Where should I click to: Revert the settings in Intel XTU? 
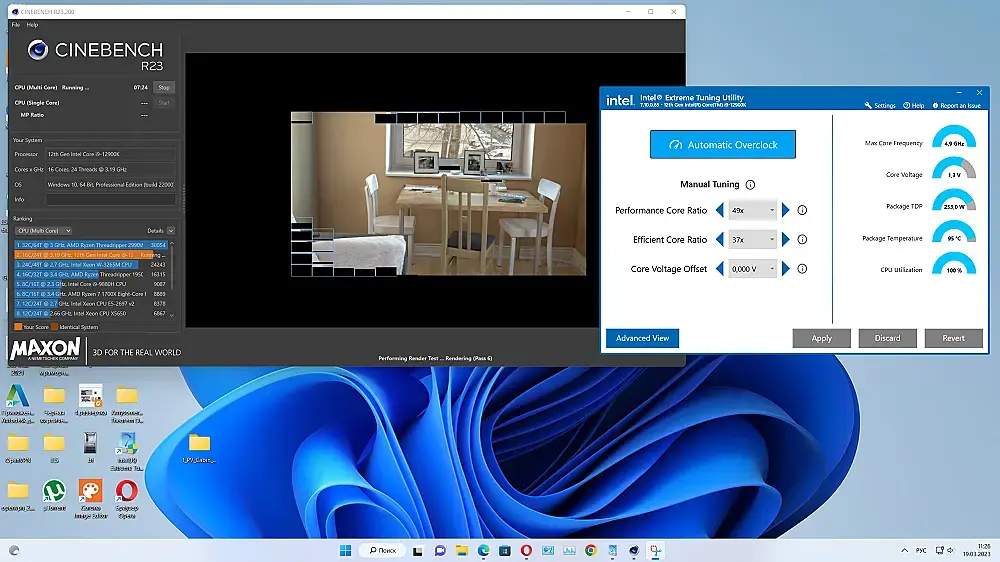click(953, 338)
